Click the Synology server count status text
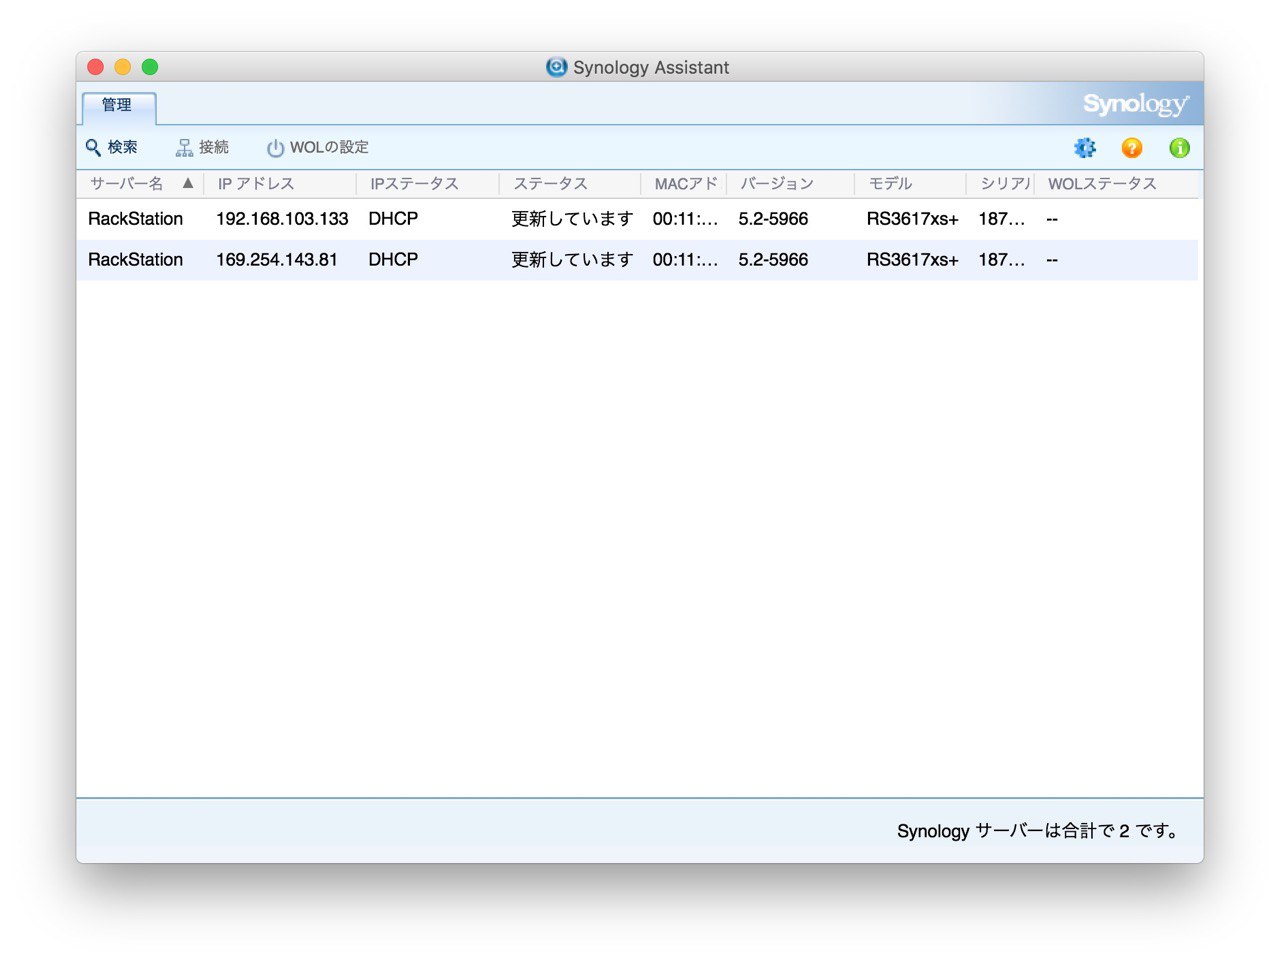The width and height of the screenshot is (1280, 964). pyautogui.click(x=1039, y=831)
